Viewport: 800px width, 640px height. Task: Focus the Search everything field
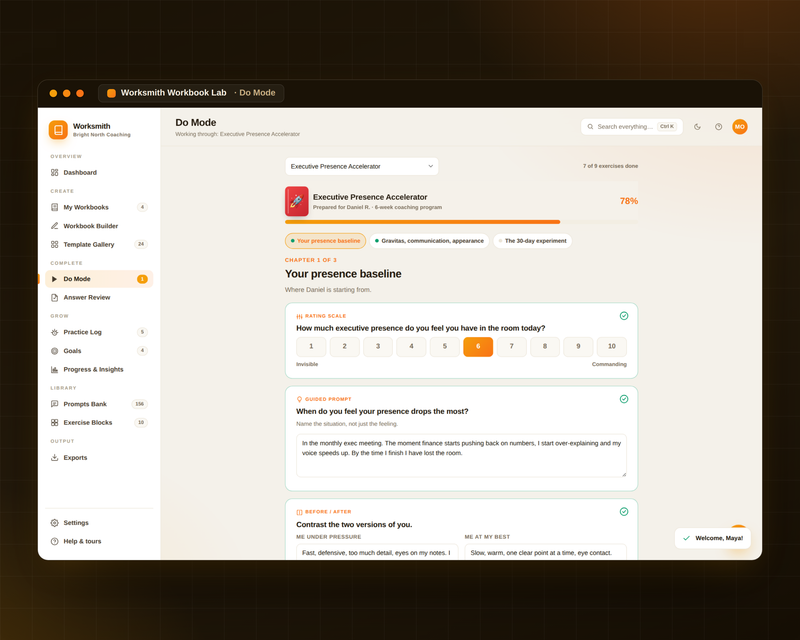click(x=632, y=127)
